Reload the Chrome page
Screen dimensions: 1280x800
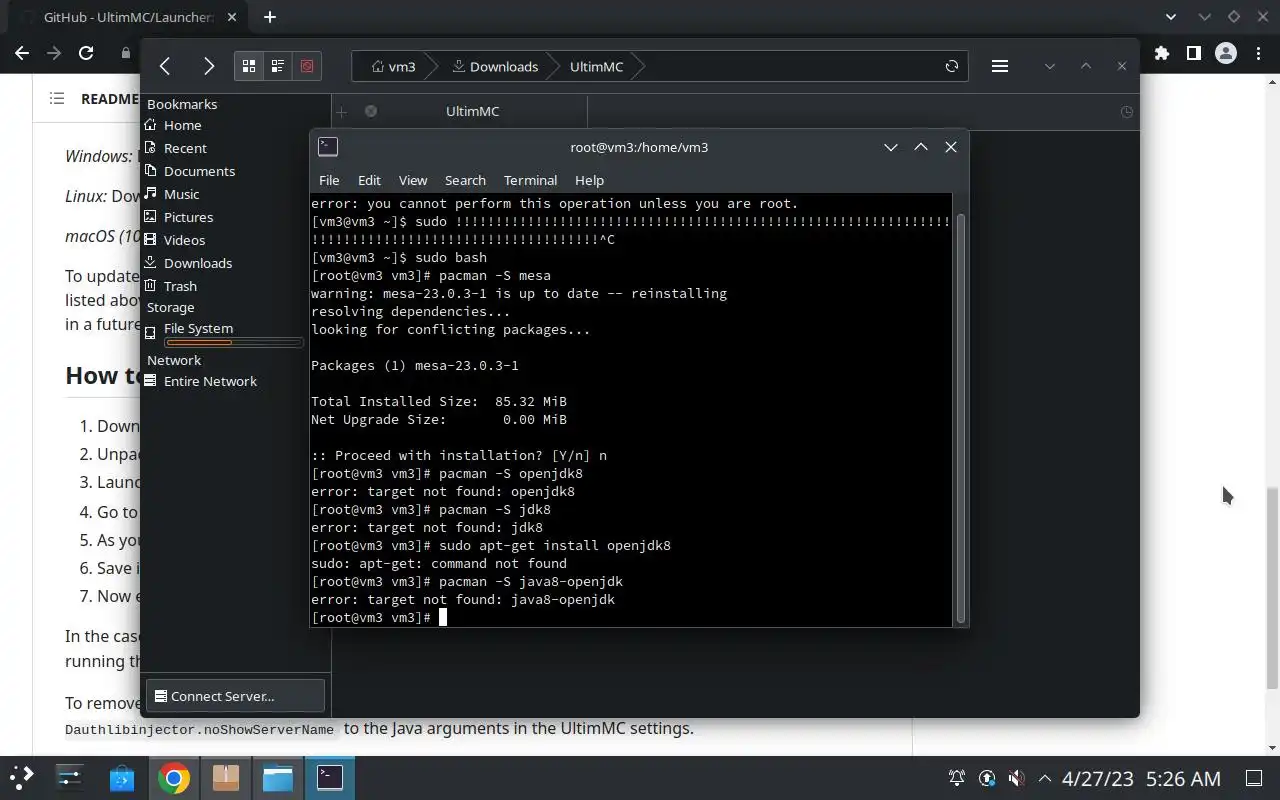point(86,53)
